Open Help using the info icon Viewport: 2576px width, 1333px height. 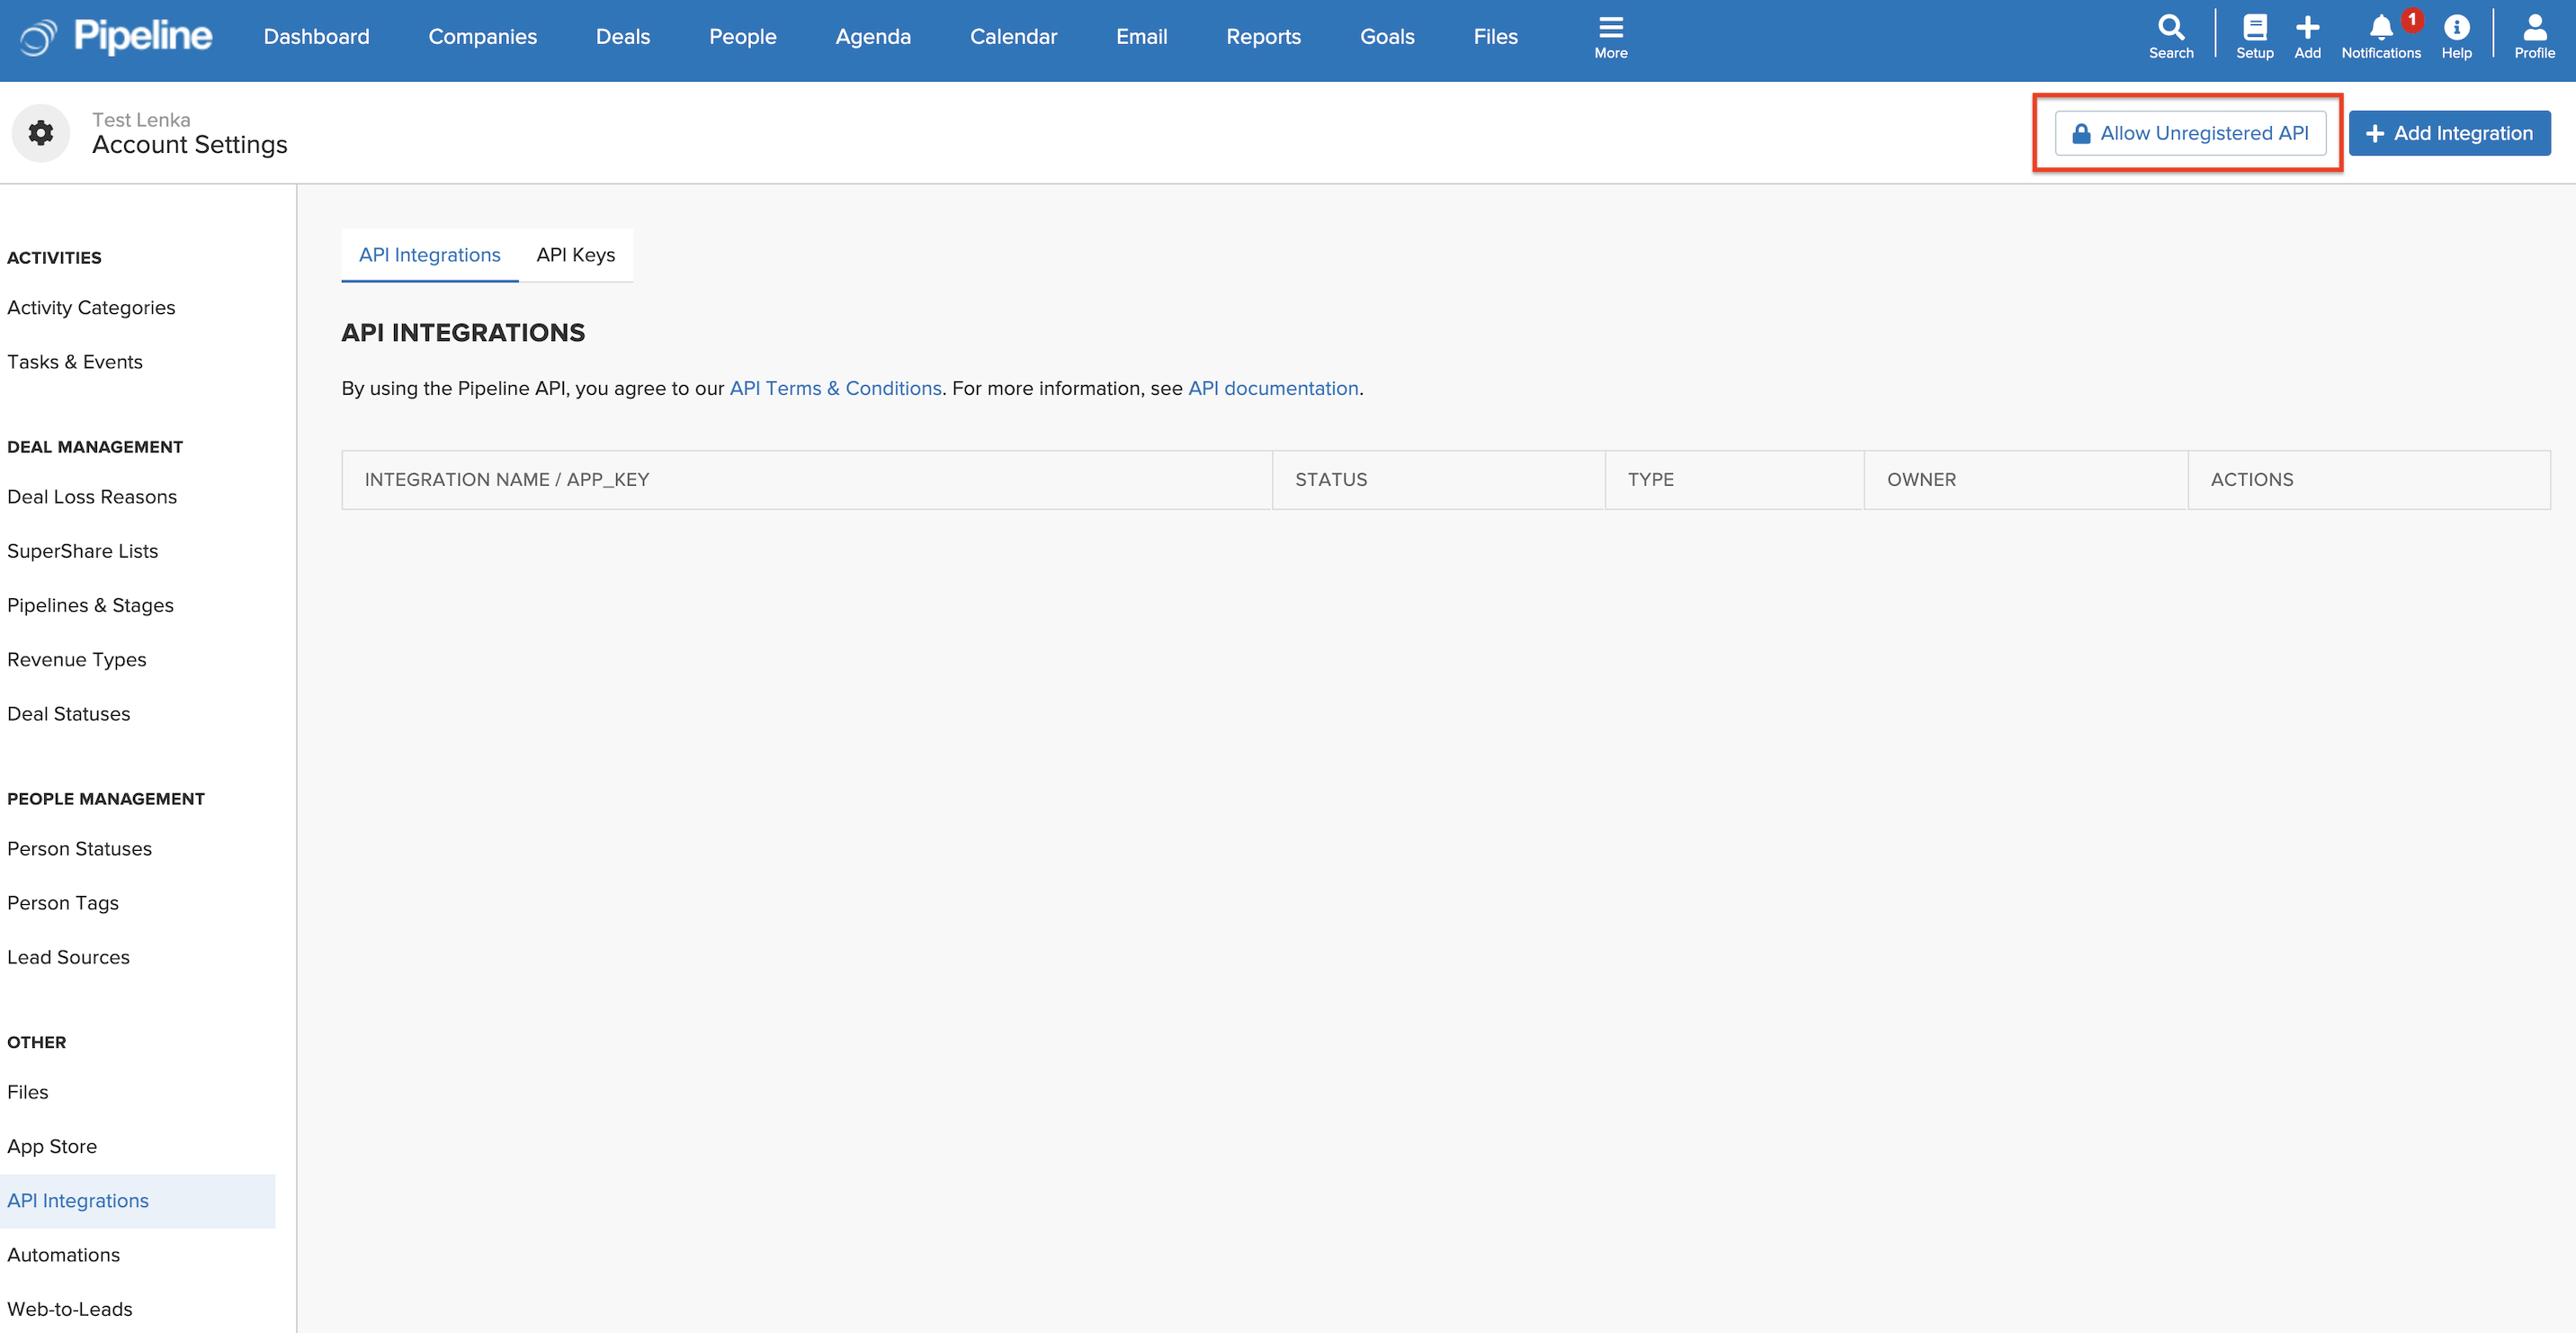[2458, 36]
